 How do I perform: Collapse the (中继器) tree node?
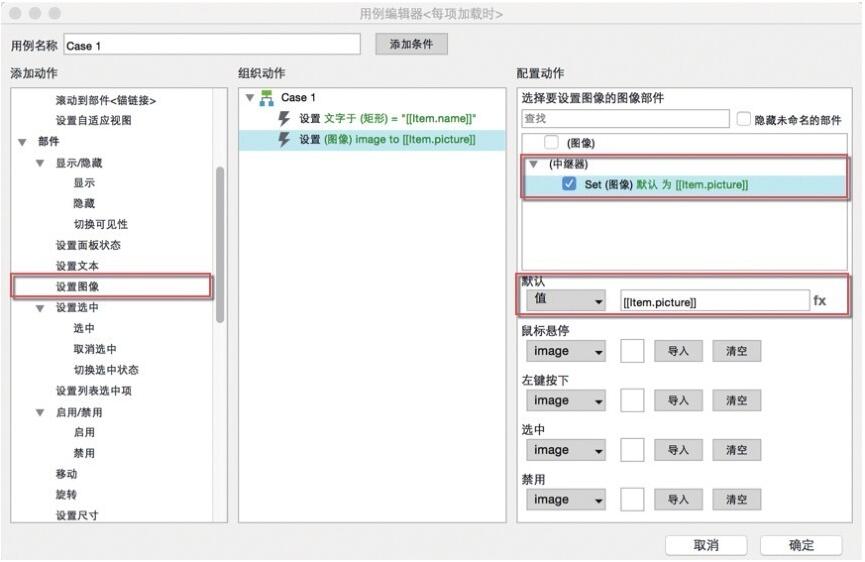(533, 164)
